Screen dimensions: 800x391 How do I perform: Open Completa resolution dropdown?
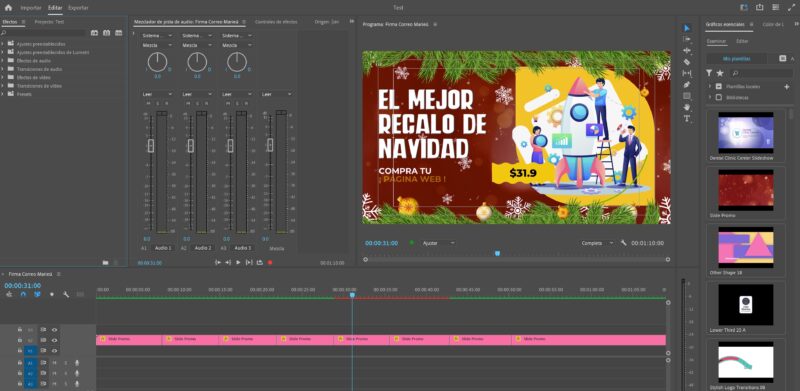click(597, 243)
